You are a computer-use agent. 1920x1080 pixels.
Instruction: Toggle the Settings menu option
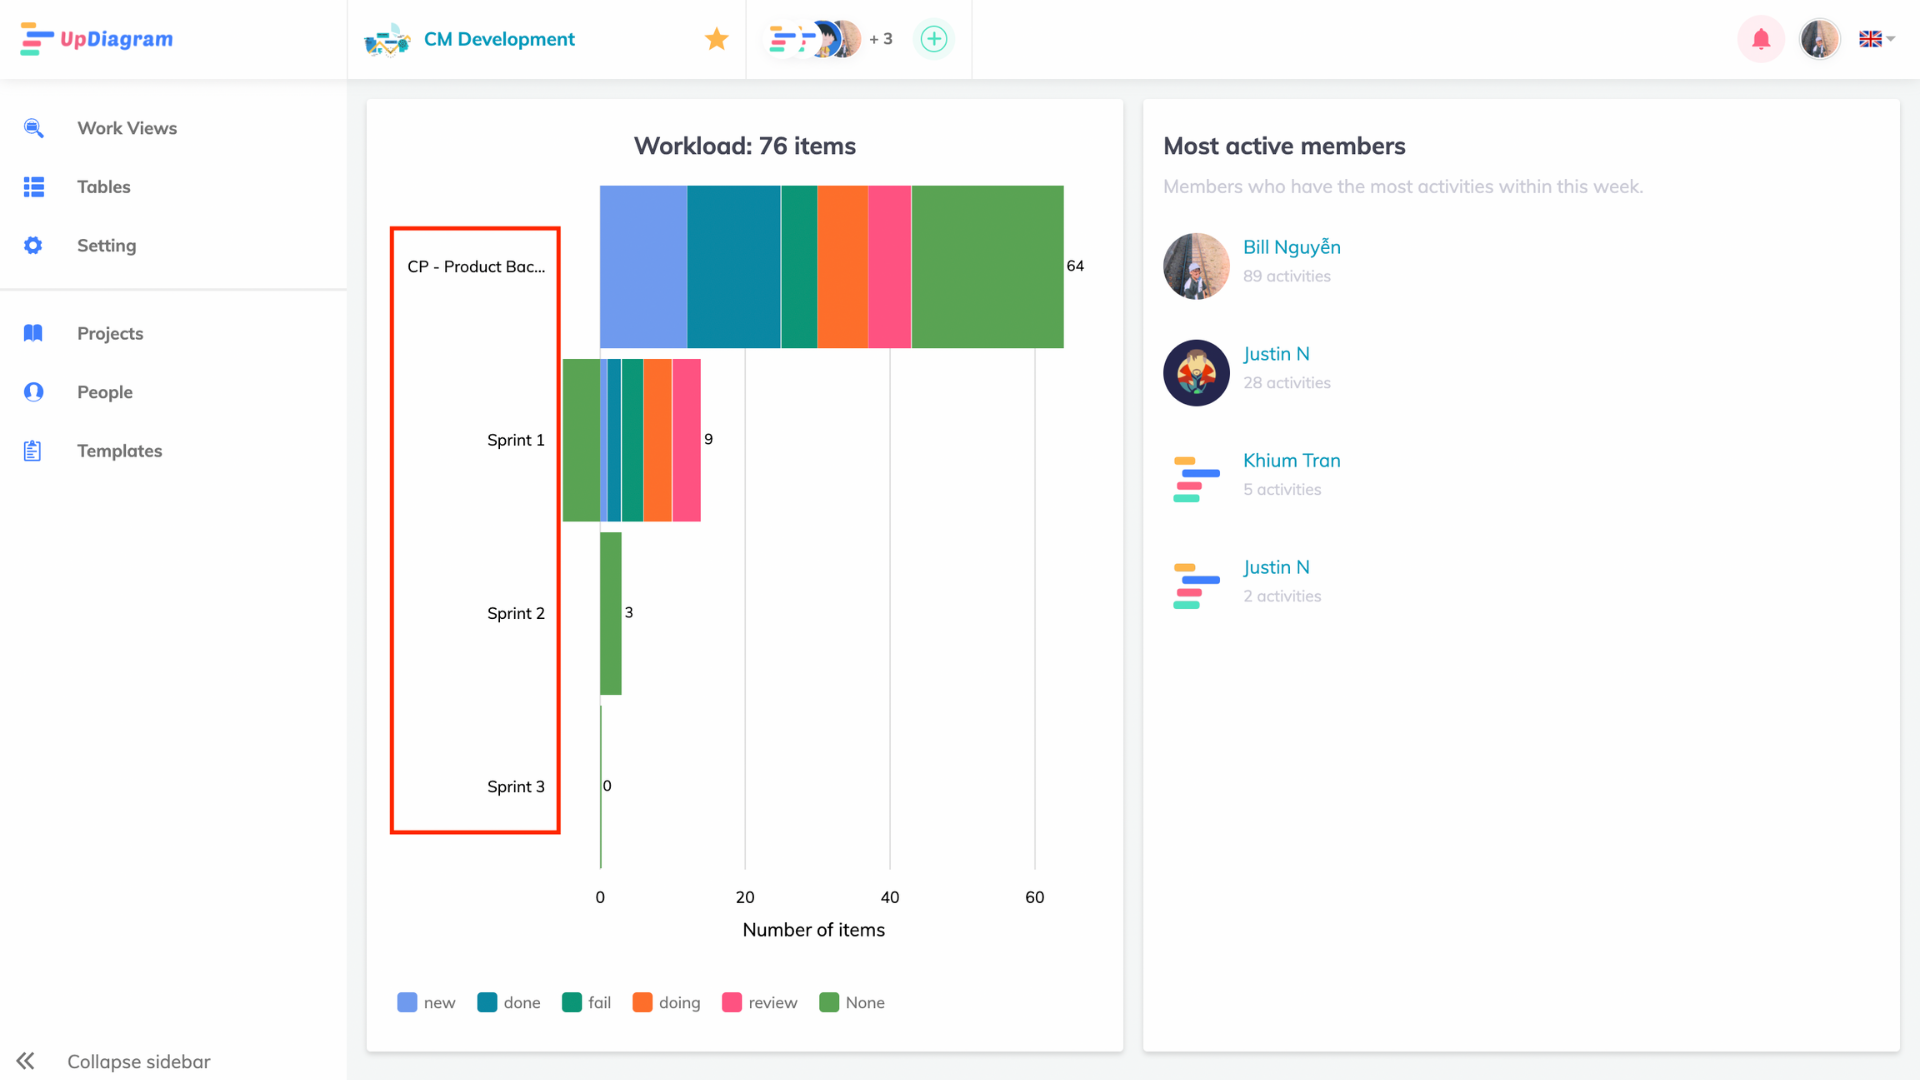(105, 245)
